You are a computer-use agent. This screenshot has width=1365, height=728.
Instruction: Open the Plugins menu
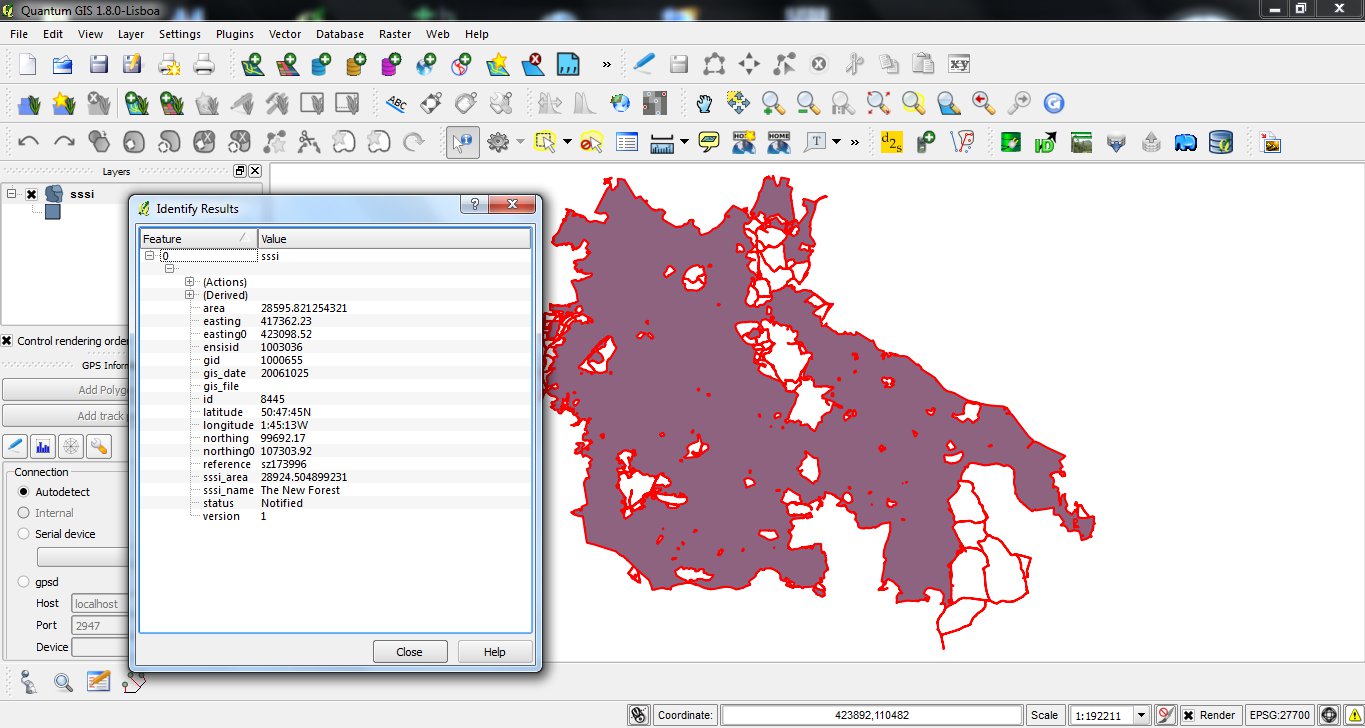[x=235, y=34]
